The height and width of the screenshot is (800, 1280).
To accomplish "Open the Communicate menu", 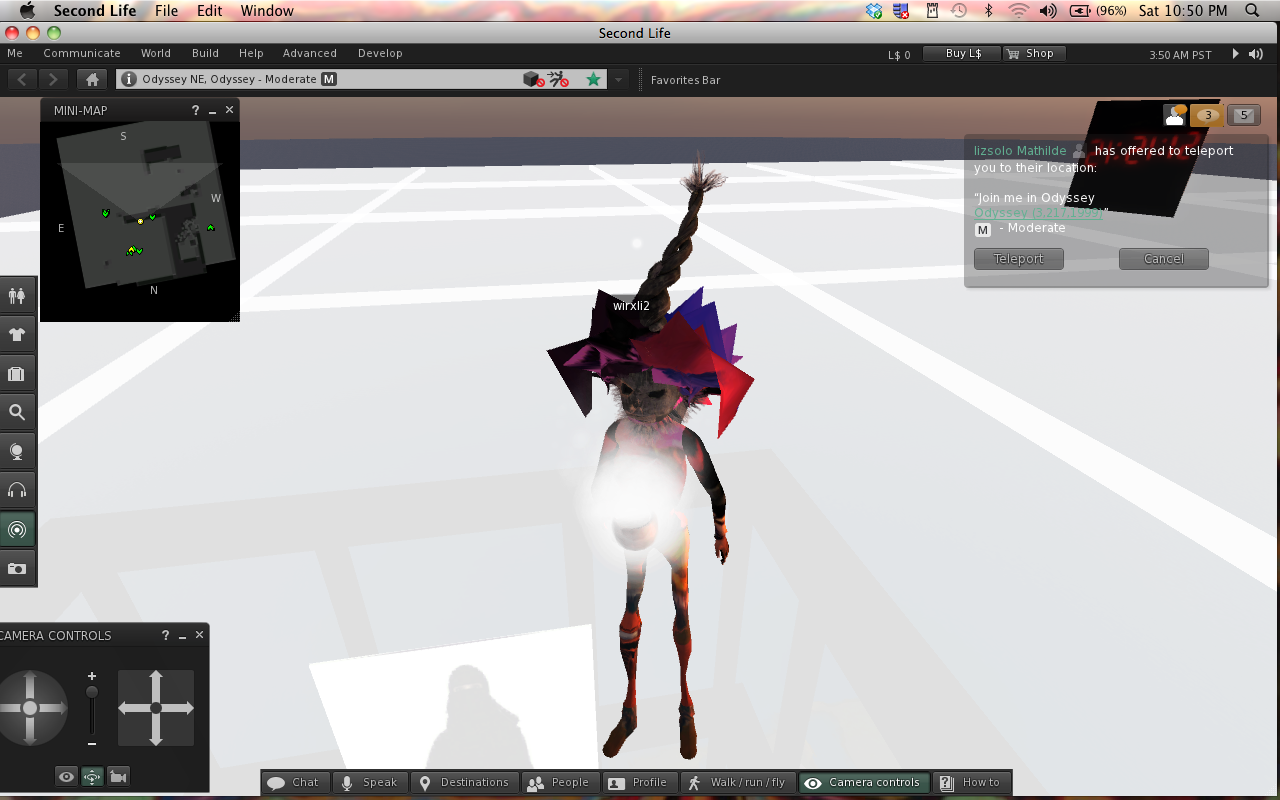I will (82, 53).
